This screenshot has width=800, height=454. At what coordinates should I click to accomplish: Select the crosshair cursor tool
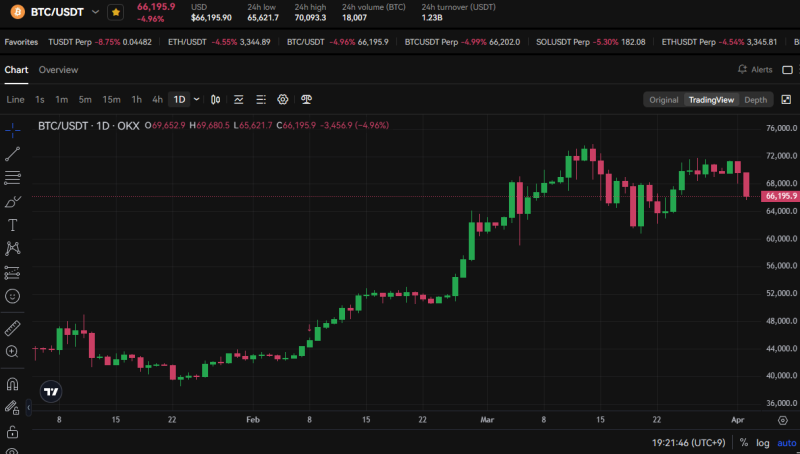coord(13,130)
